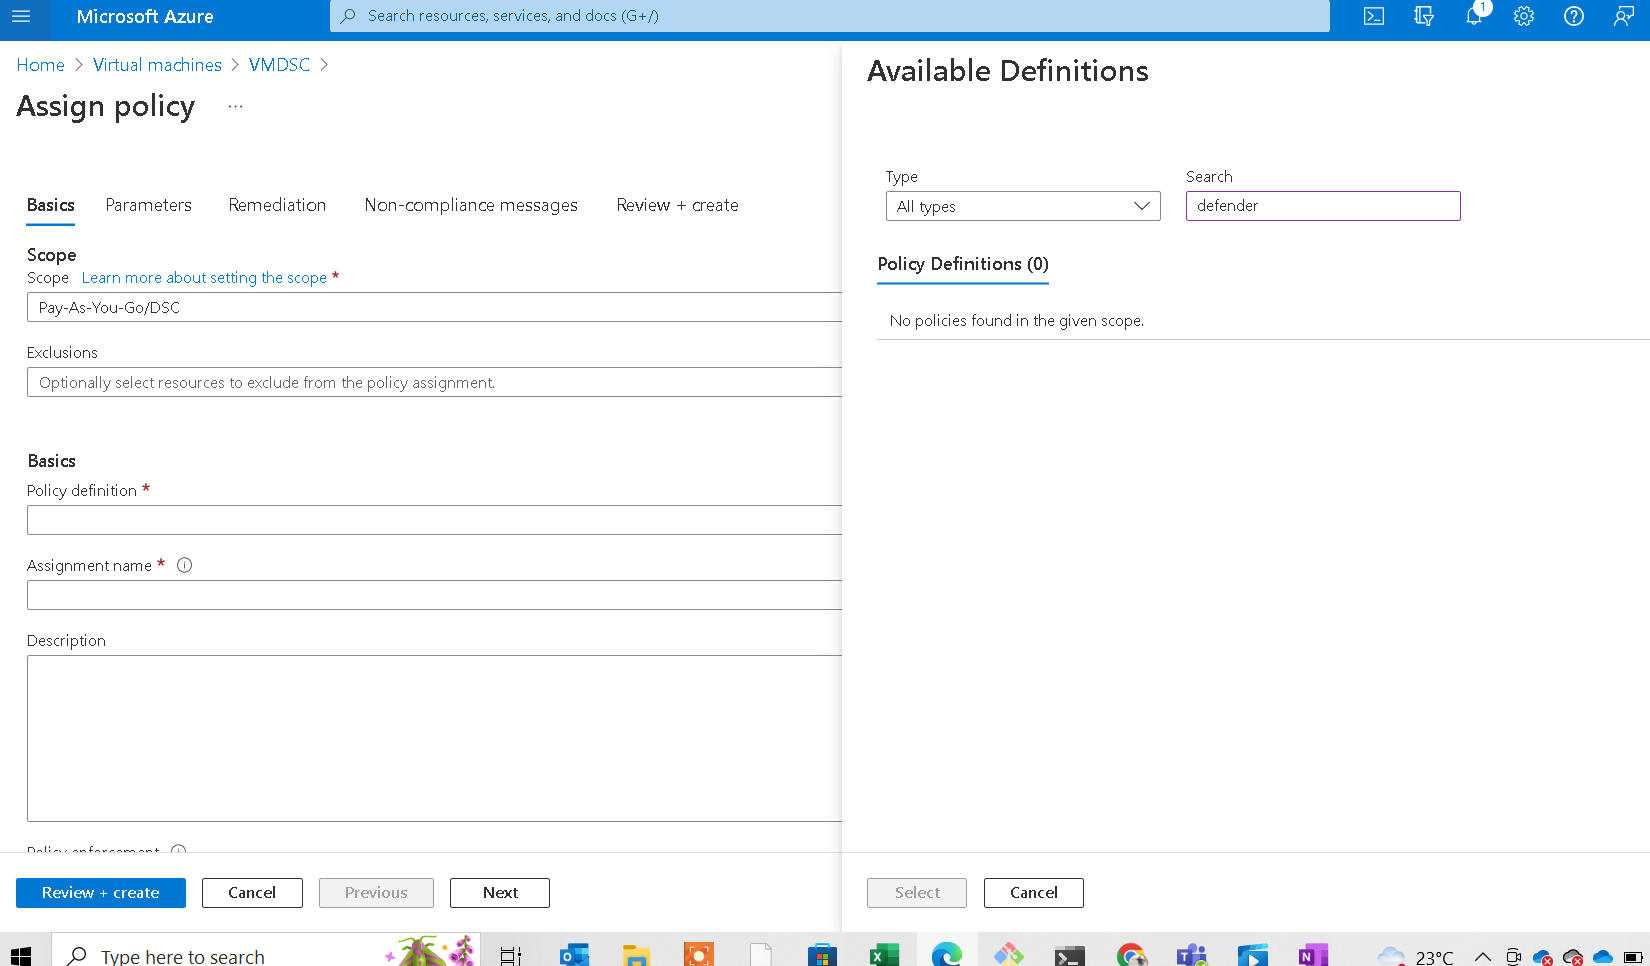1650x966 pixels.
Task: Click the Search field containing defender
Action: pyautogui.click(x=1323, y=206)
